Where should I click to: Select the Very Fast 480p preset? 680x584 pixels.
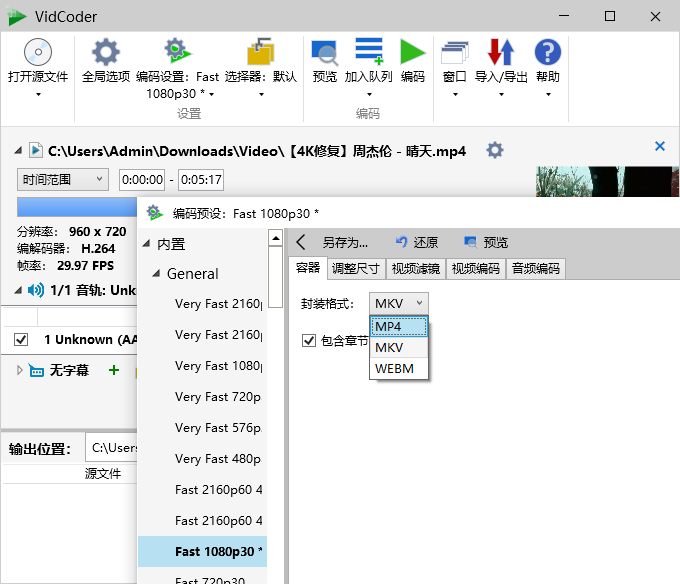[203, 459]
